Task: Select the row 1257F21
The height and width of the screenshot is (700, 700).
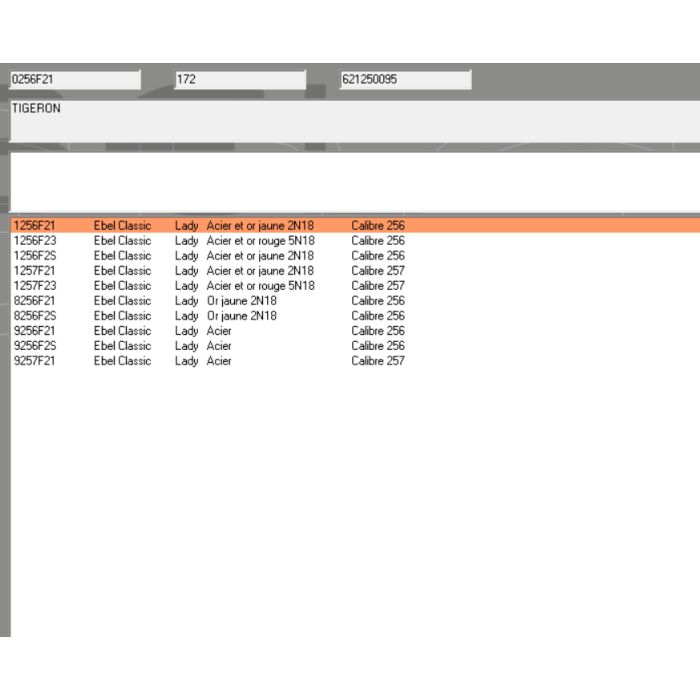Action: click(355, 271)
